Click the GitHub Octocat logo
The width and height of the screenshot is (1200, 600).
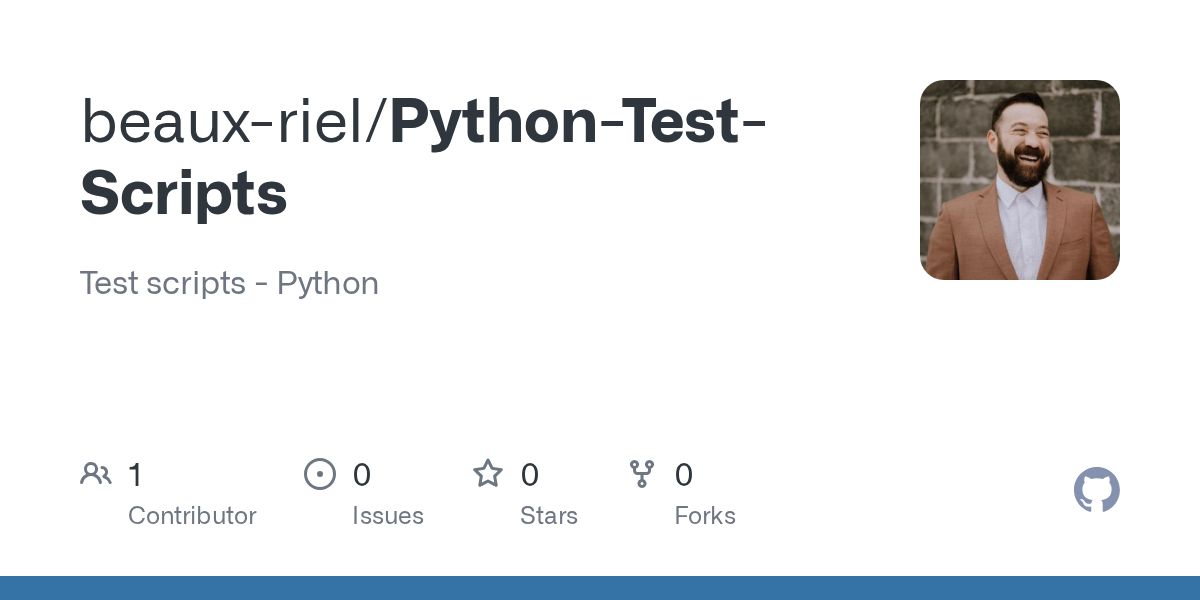(x=1096, y=491)
